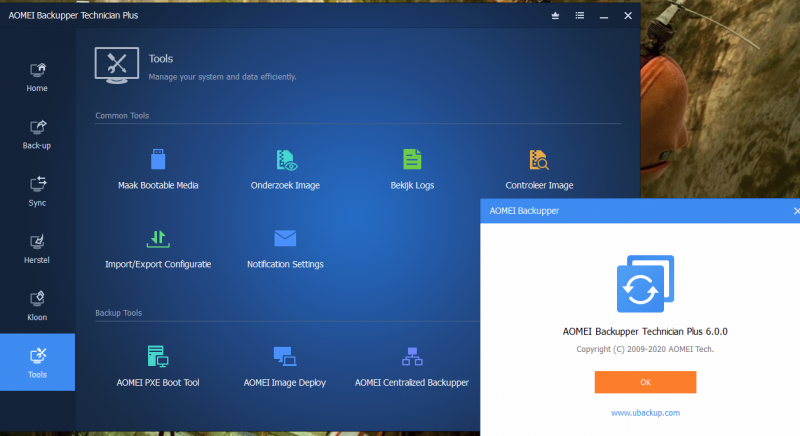
Task: Switch to the Back-up tab
Action: [37, 133]
